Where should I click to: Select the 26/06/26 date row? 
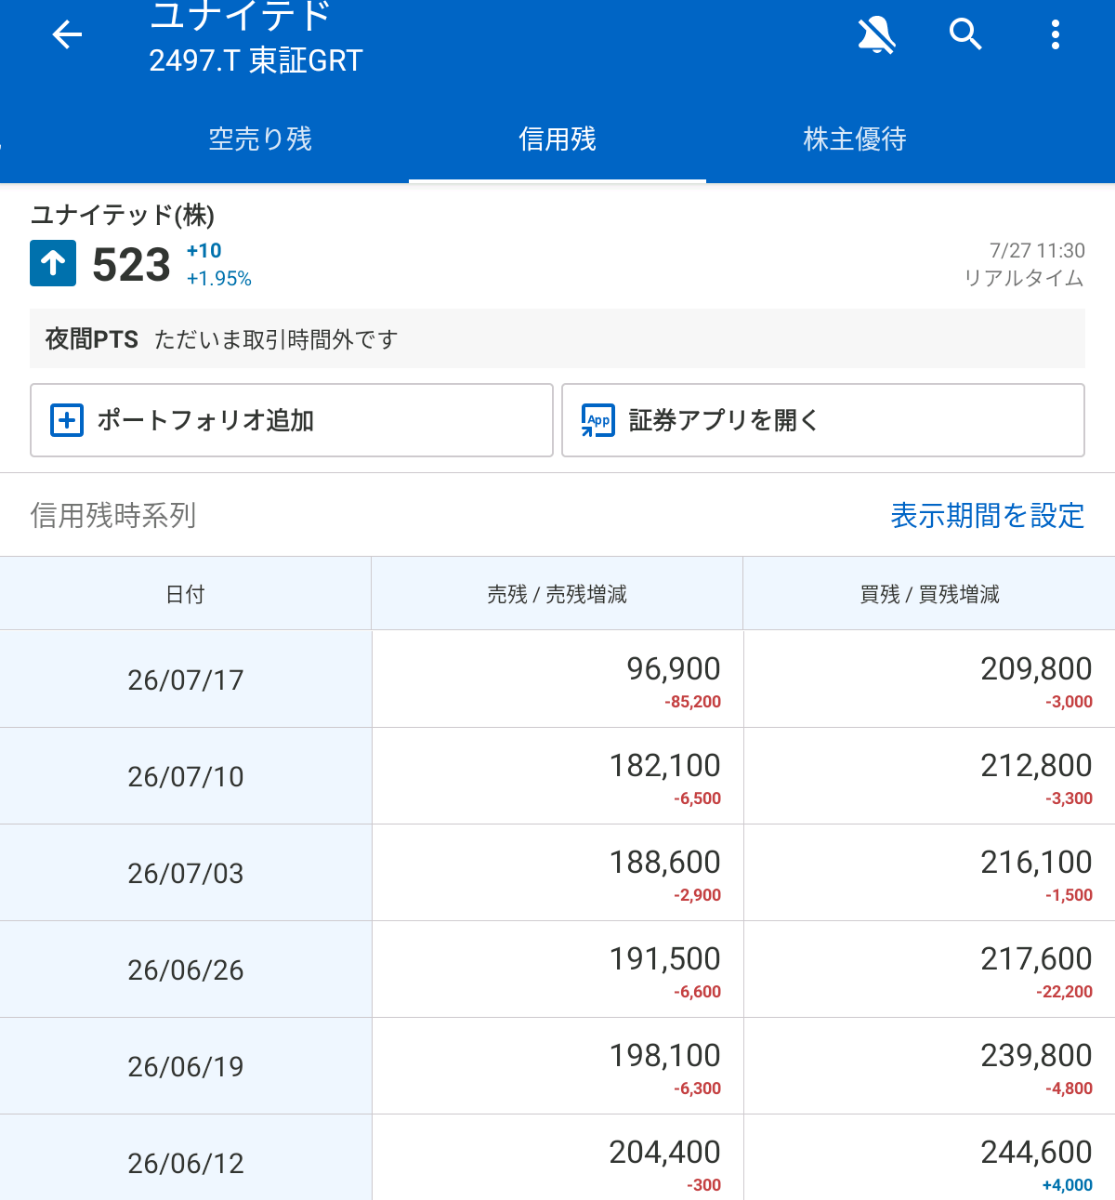click(185, 970)
